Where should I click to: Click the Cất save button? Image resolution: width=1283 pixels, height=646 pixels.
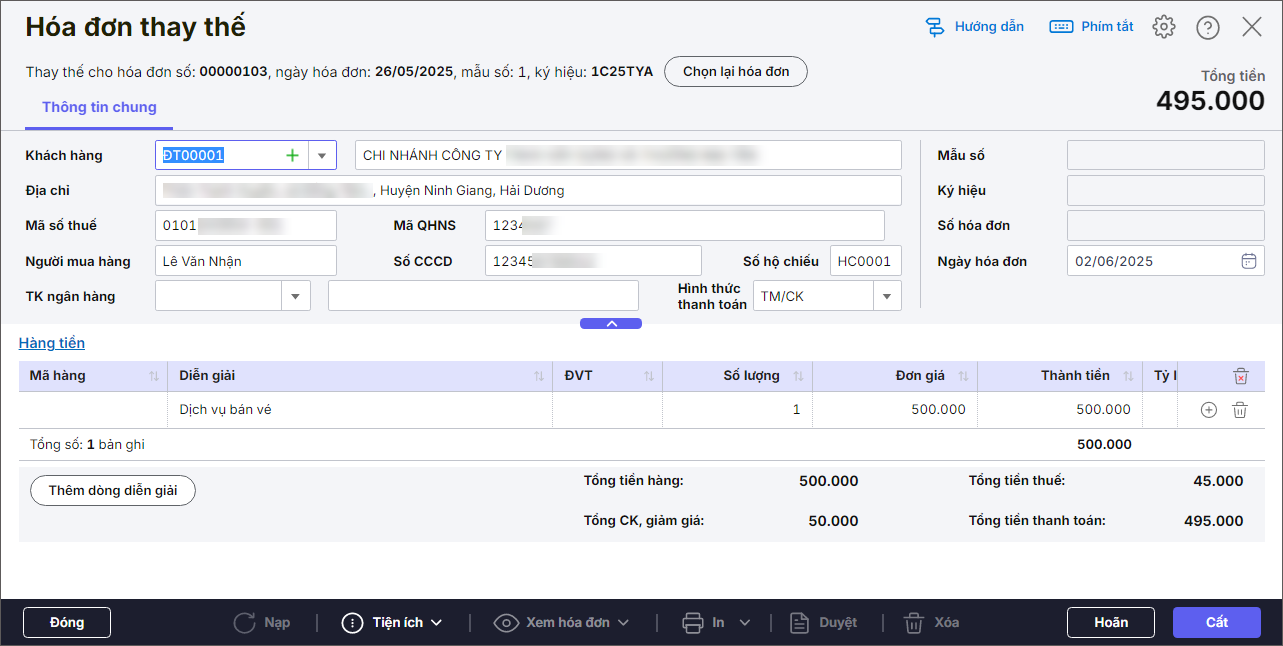point(1216,622)
